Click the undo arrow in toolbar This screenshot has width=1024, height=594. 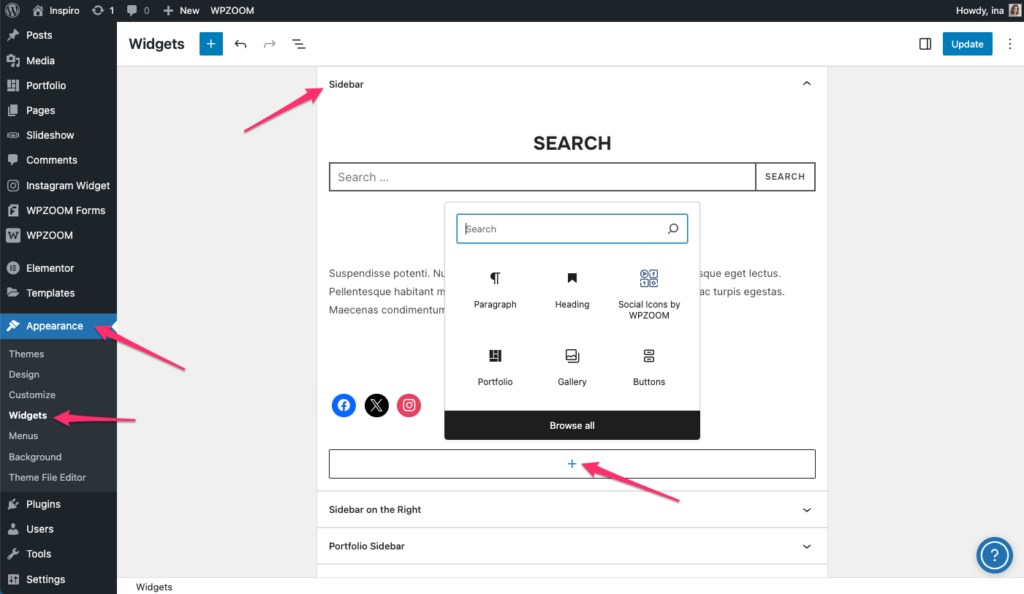click(240, 44)
